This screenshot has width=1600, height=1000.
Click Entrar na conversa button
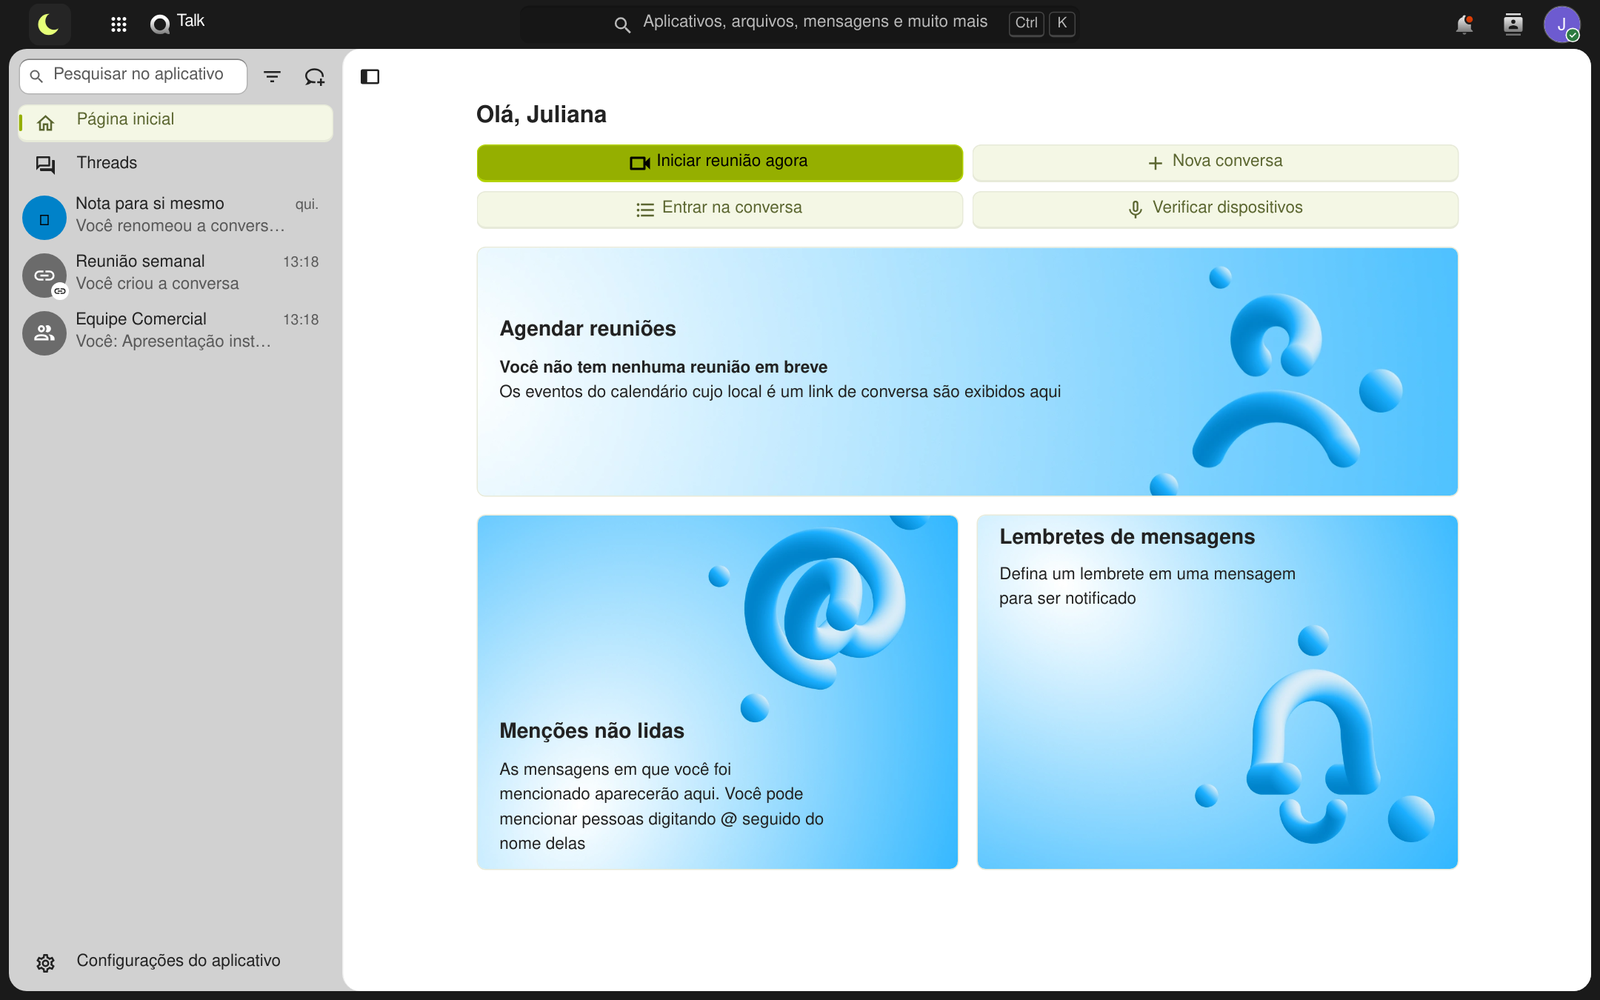[720, 209]
